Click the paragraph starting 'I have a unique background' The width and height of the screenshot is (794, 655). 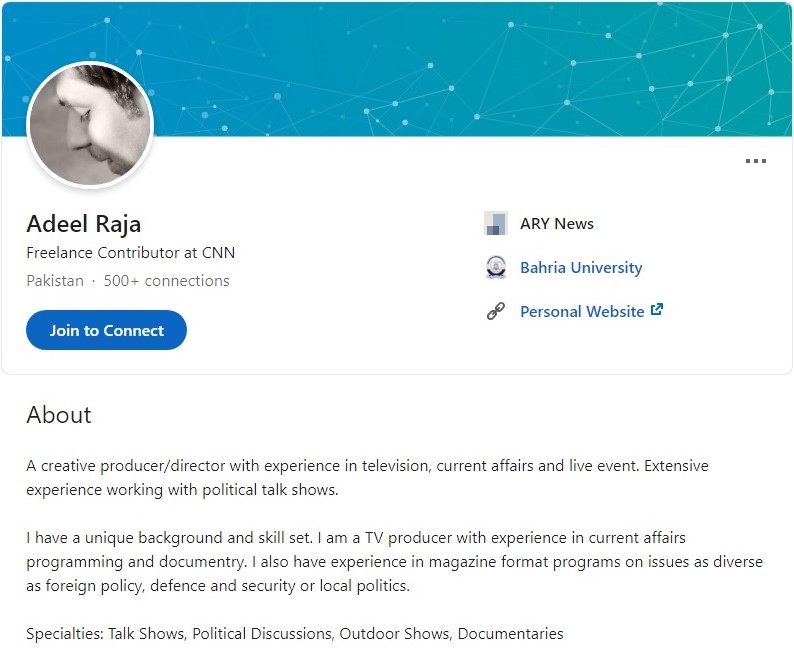click(x=394, y=561)
